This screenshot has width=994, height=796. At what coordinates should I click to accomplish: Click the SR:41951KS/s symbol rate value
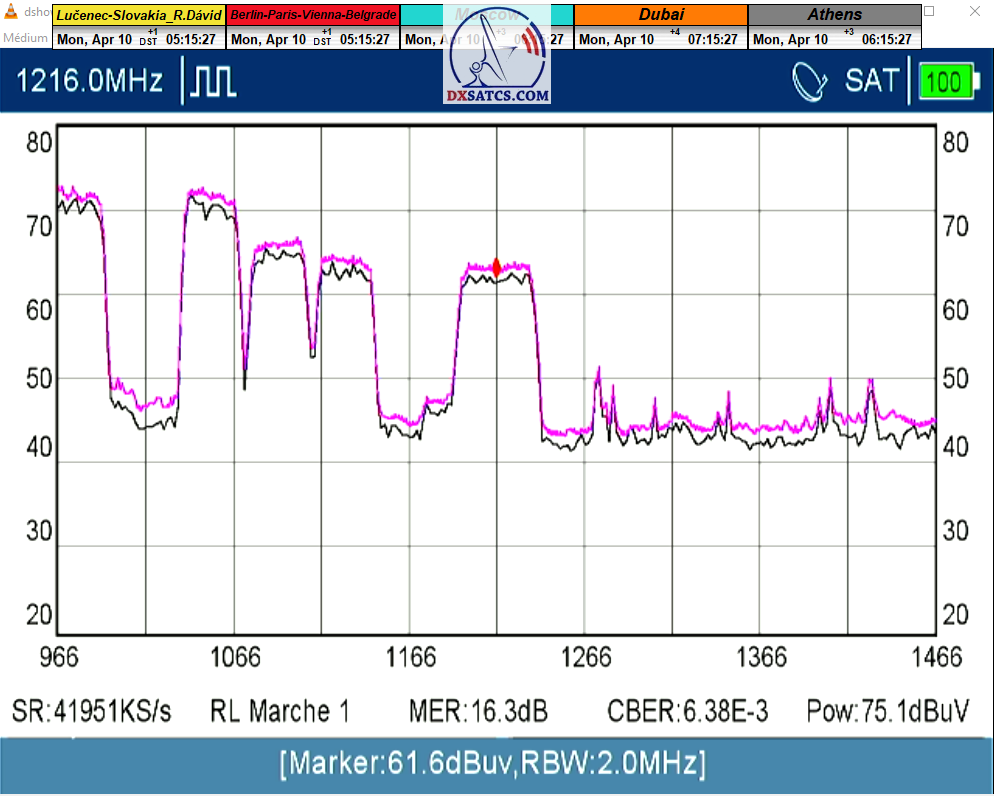pyautogui.click(x=92, y=711)
